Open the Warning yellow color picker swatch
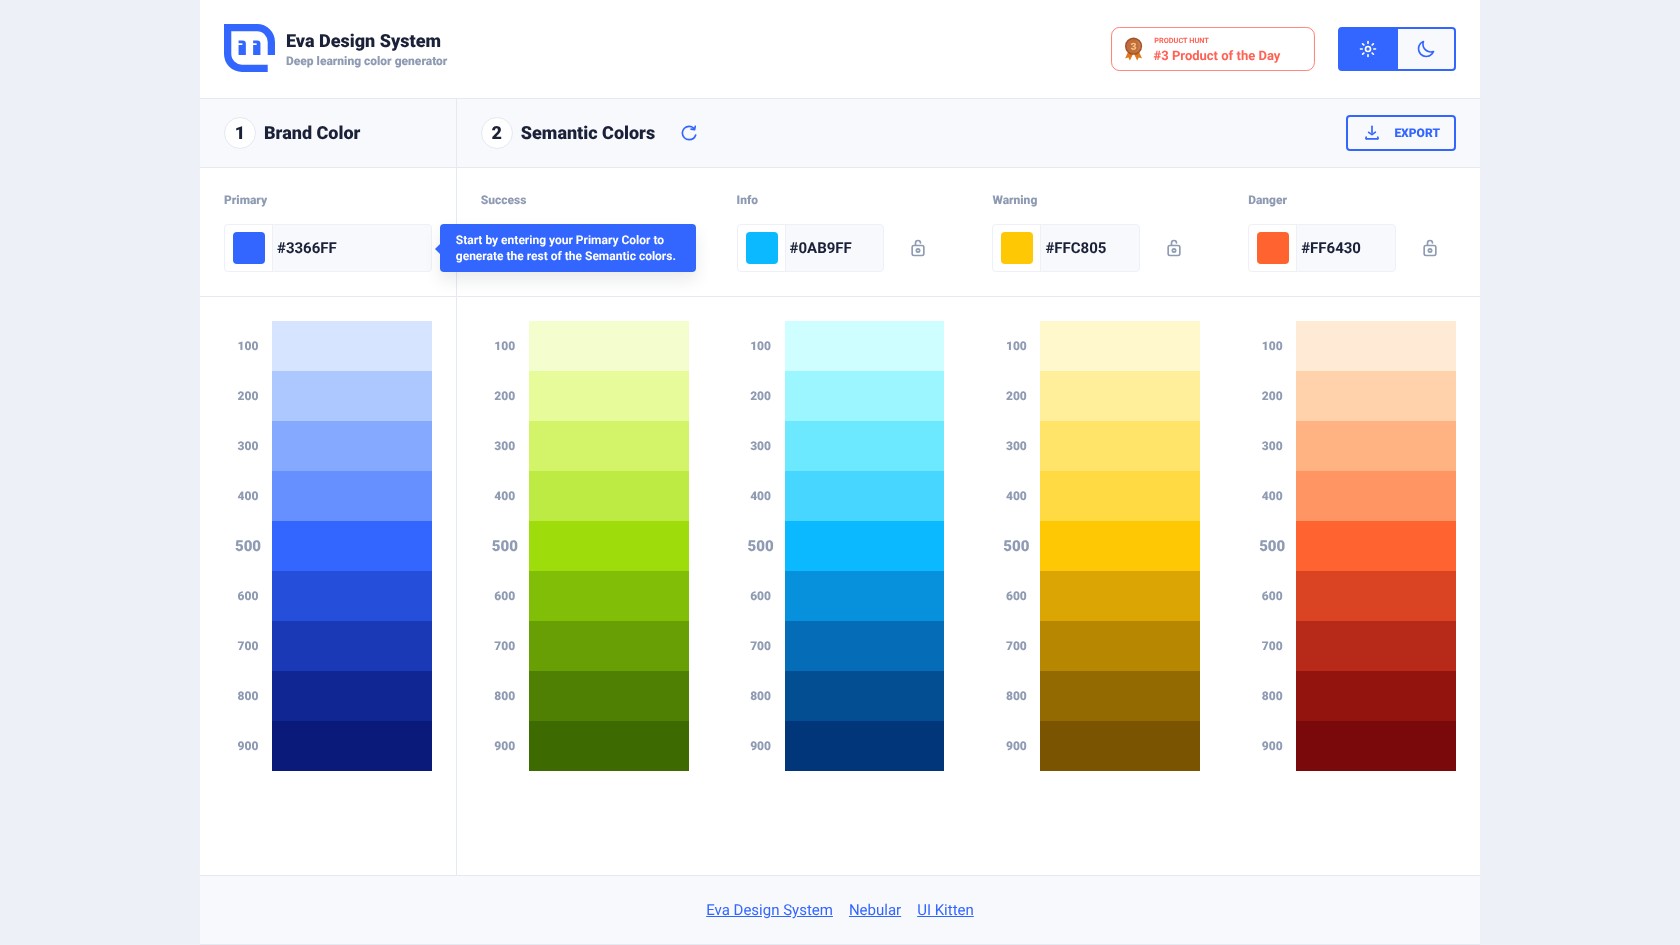Screen dimensions: 1680x945 point(1017,248)
